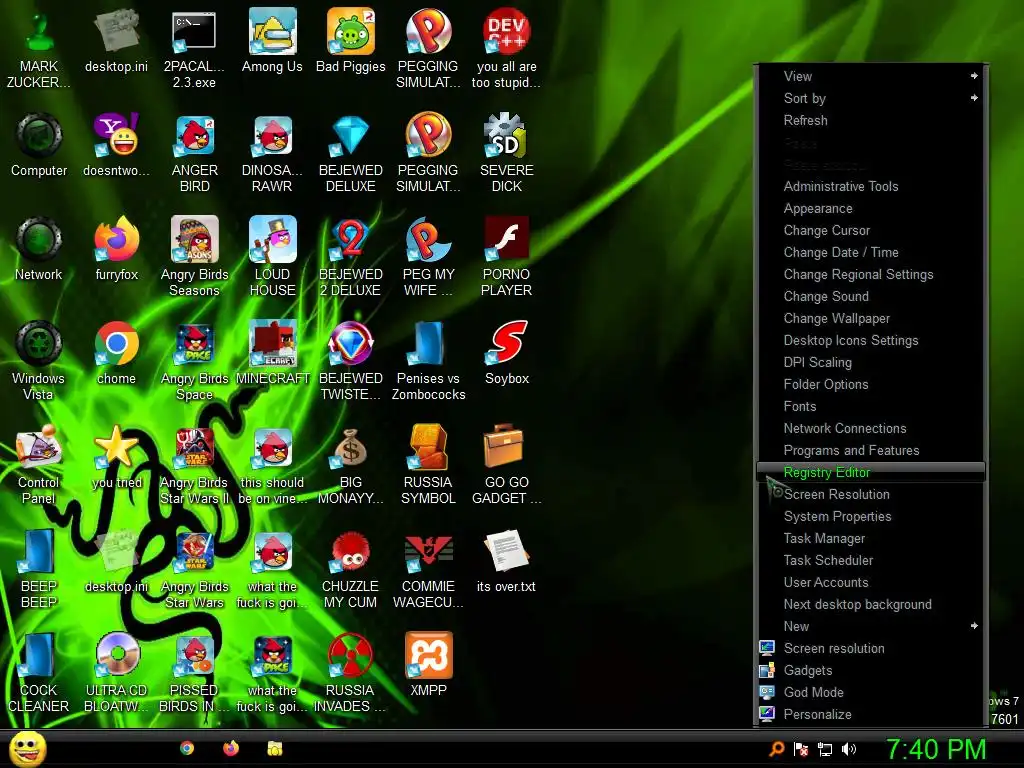Select Network Connections menu entry
The height and width of the screenshot is (768, 1024).
(x=871, y=428)
